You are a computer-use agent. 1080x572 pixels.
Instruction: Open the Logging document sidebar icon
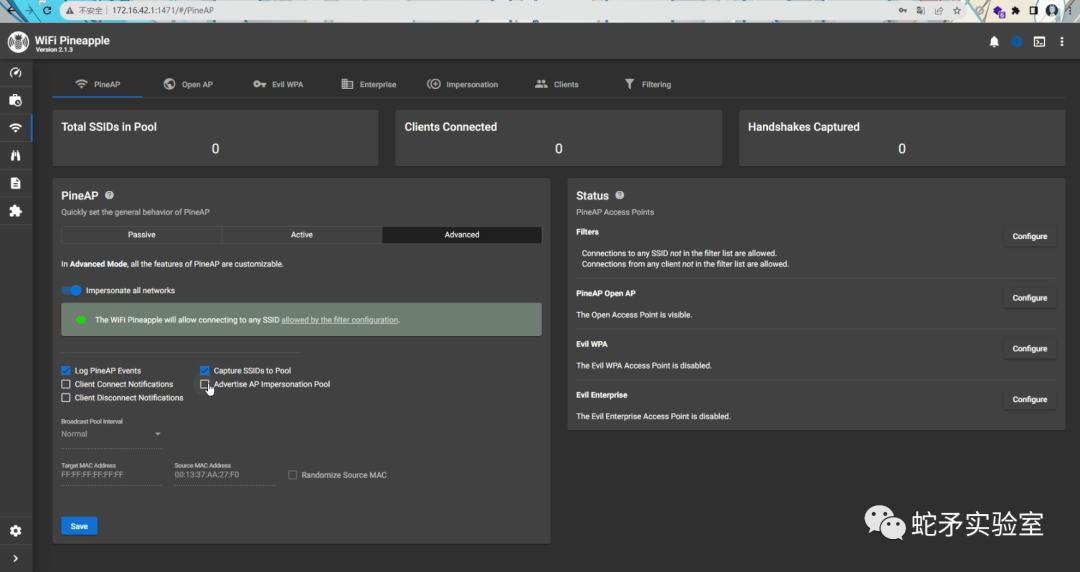click(15, 183)
